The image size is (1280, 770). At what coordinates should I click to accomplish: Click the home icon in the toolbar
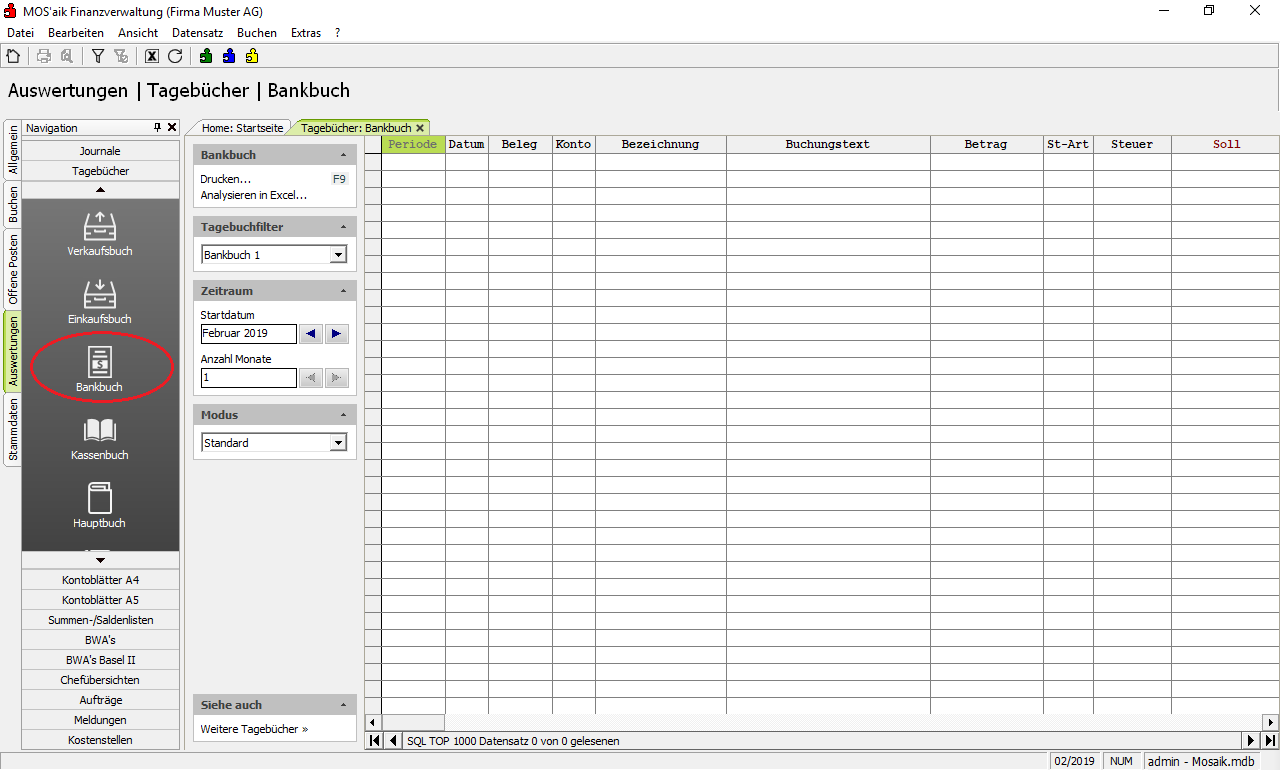tap(13, 57)
